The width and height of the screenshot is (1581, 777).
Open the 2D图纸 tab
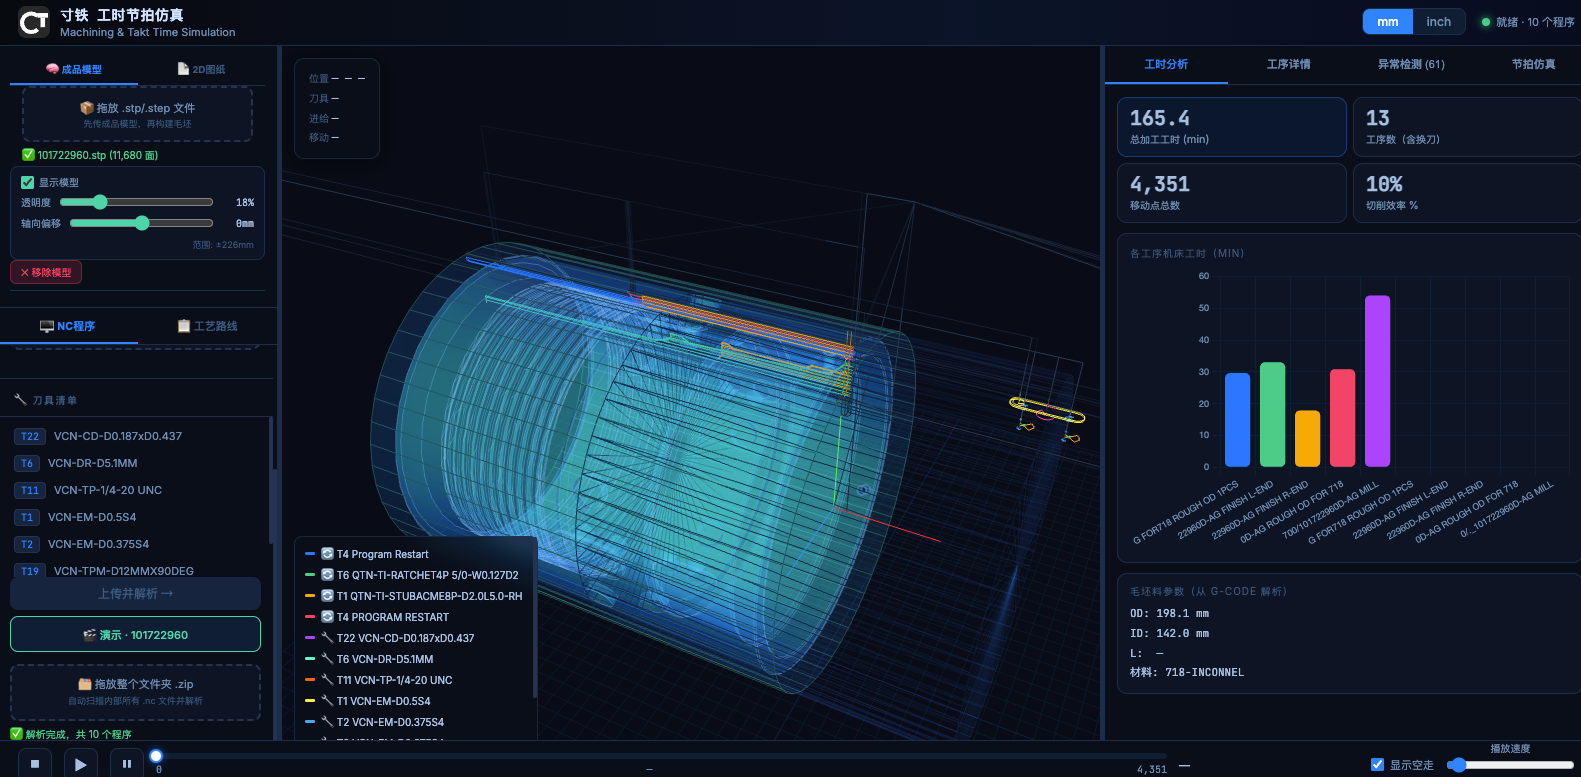(x=201, y=69)
